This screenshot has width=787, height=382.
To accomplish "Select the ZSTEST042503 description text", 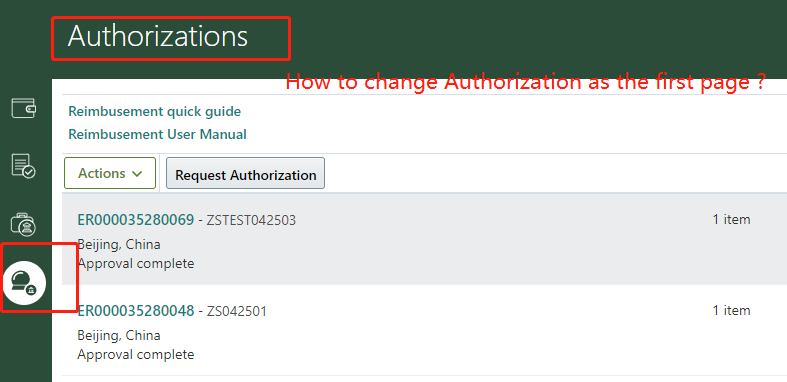I will coord(251,220).
